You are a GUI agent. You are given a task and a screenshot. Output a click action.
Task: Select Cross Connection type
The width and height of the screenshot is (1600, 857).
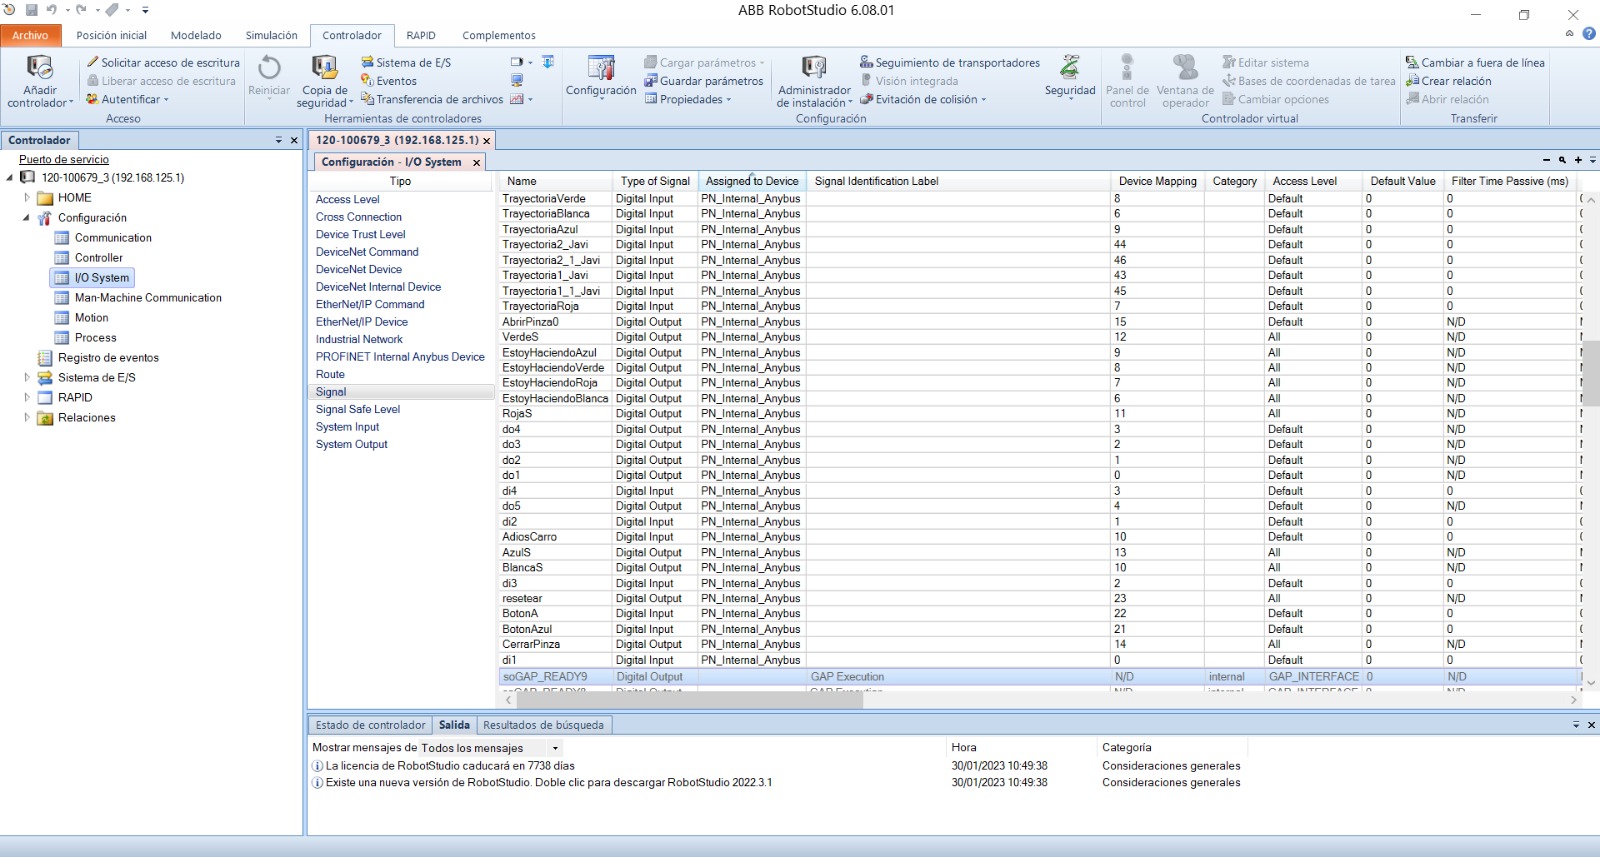tap(359, 217)
